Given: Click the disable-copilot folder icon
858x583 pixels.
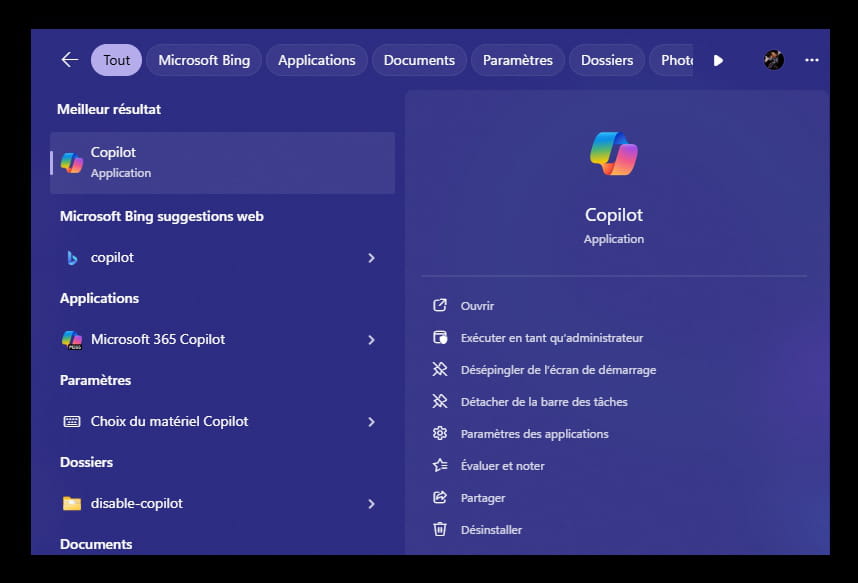Looking at the screenshot, I should click(72, 503).
